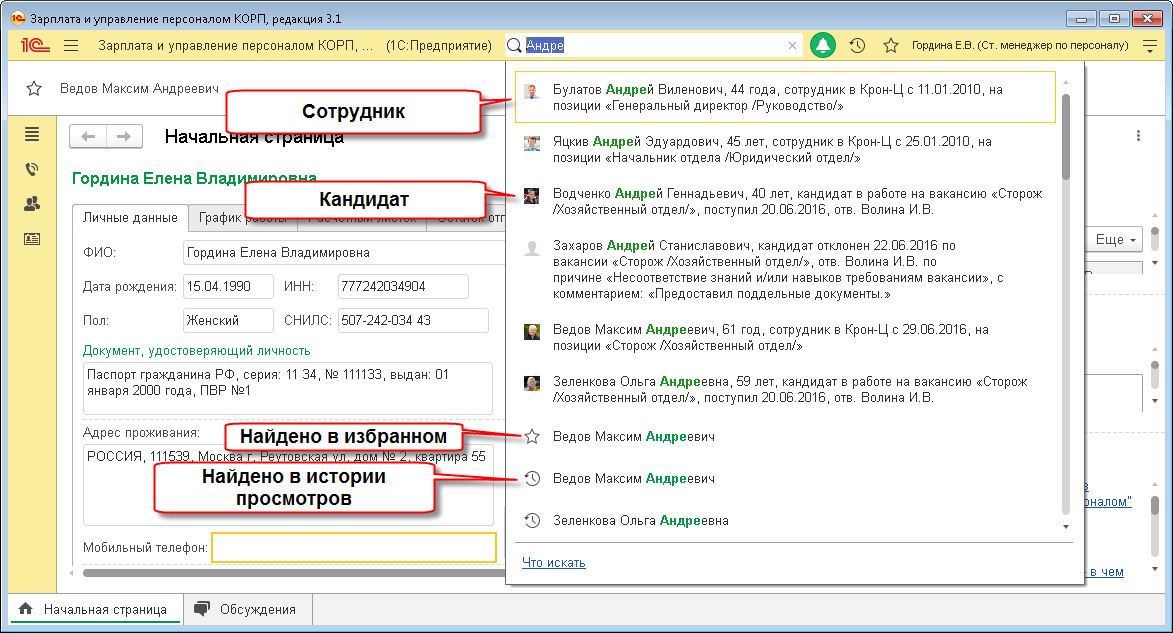Open the Что искать link

(x=554, y=563)
